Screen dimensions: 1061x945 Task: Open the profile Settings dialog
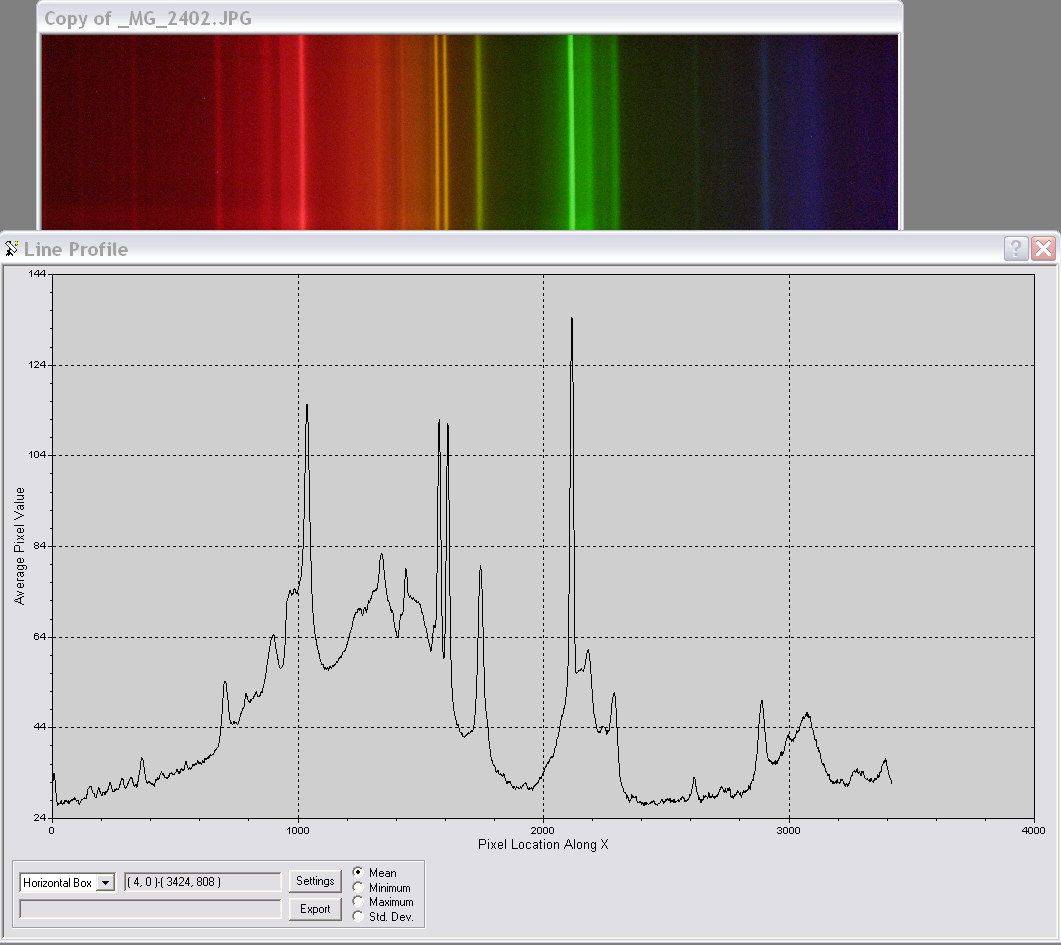tap(315, 881)
